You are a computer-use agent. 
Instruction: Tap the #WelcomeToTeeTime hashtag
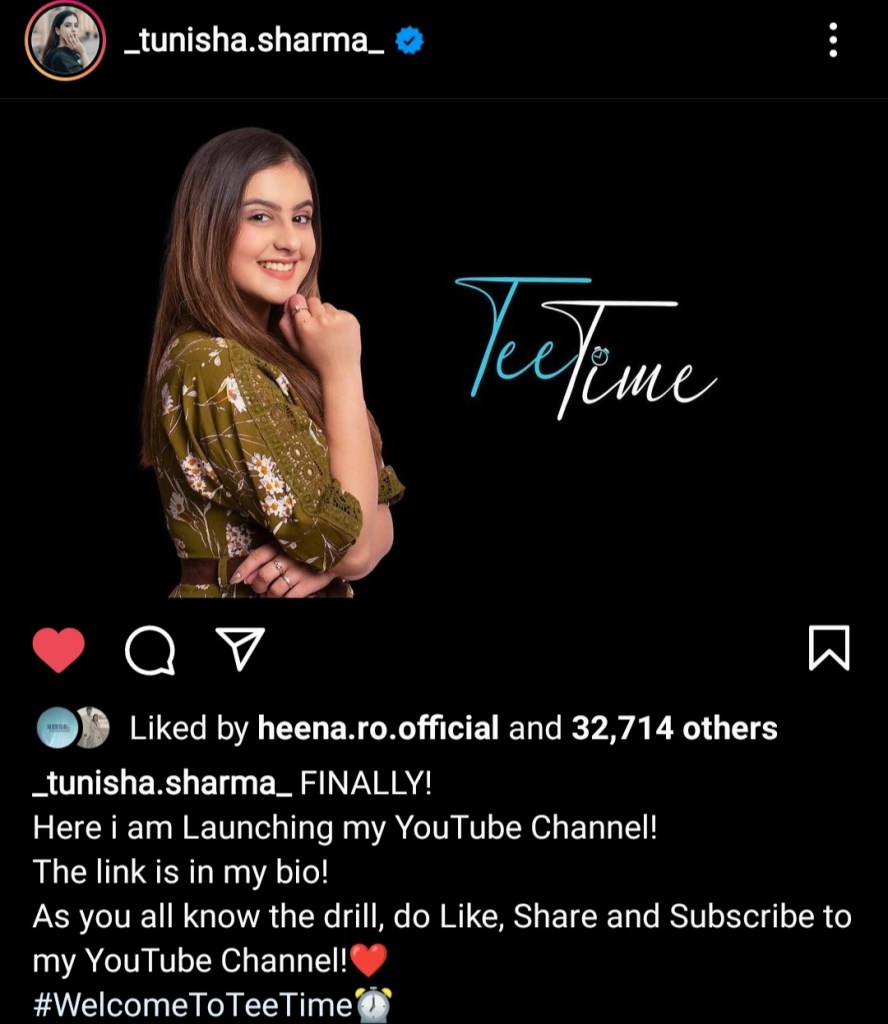pyautogui.click(x=193, y=1004)
